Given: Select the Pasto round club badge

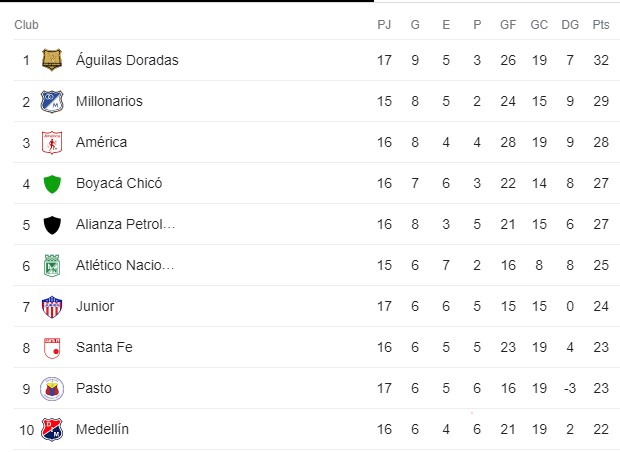Looking at the screenshot, I should coord(52,389).
